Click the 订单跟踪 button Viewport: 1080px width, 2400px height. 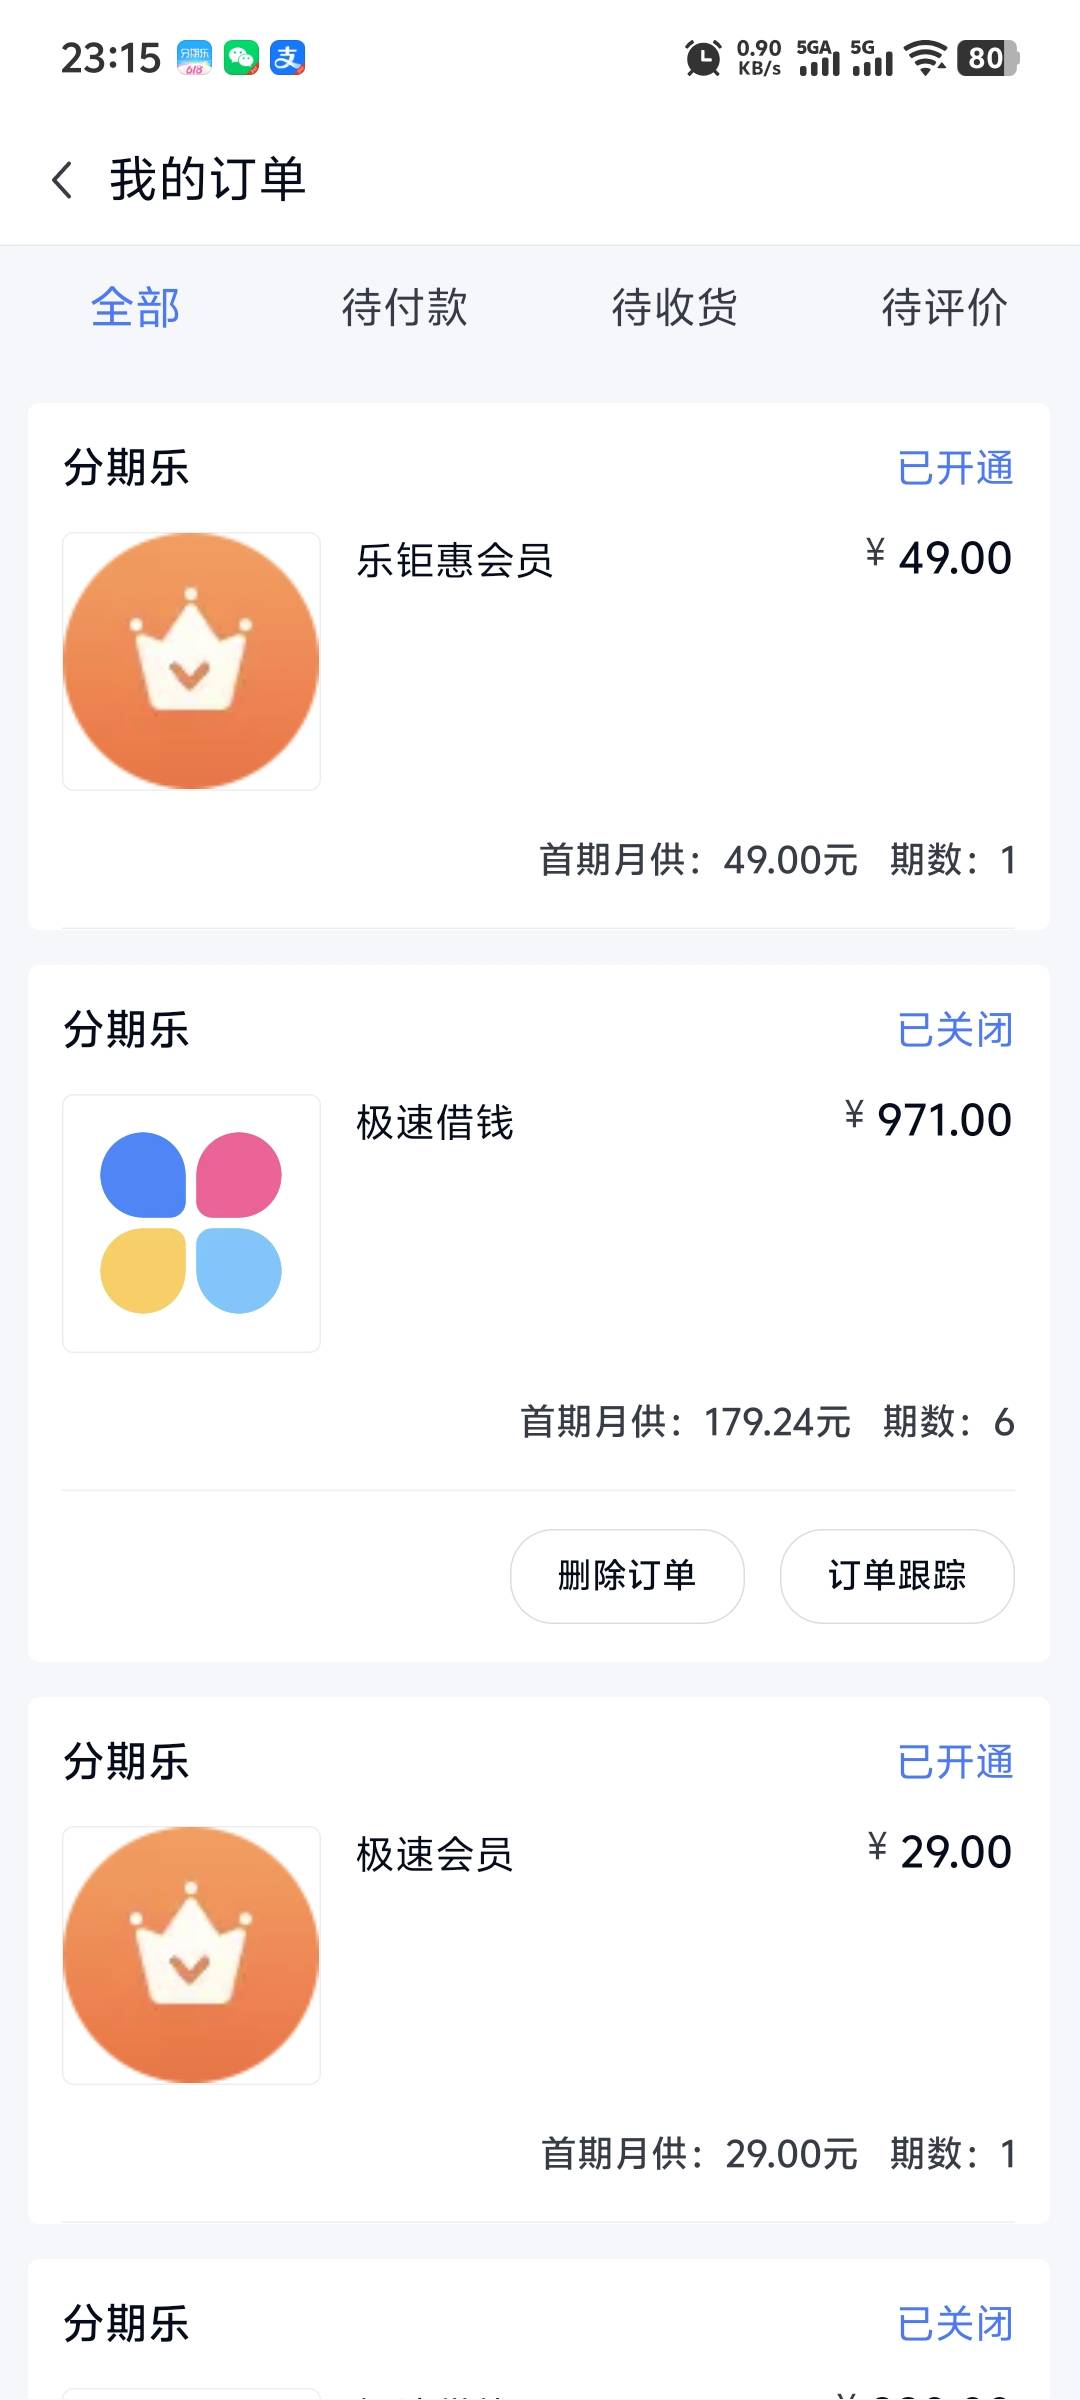click(x=897, y=1575)
